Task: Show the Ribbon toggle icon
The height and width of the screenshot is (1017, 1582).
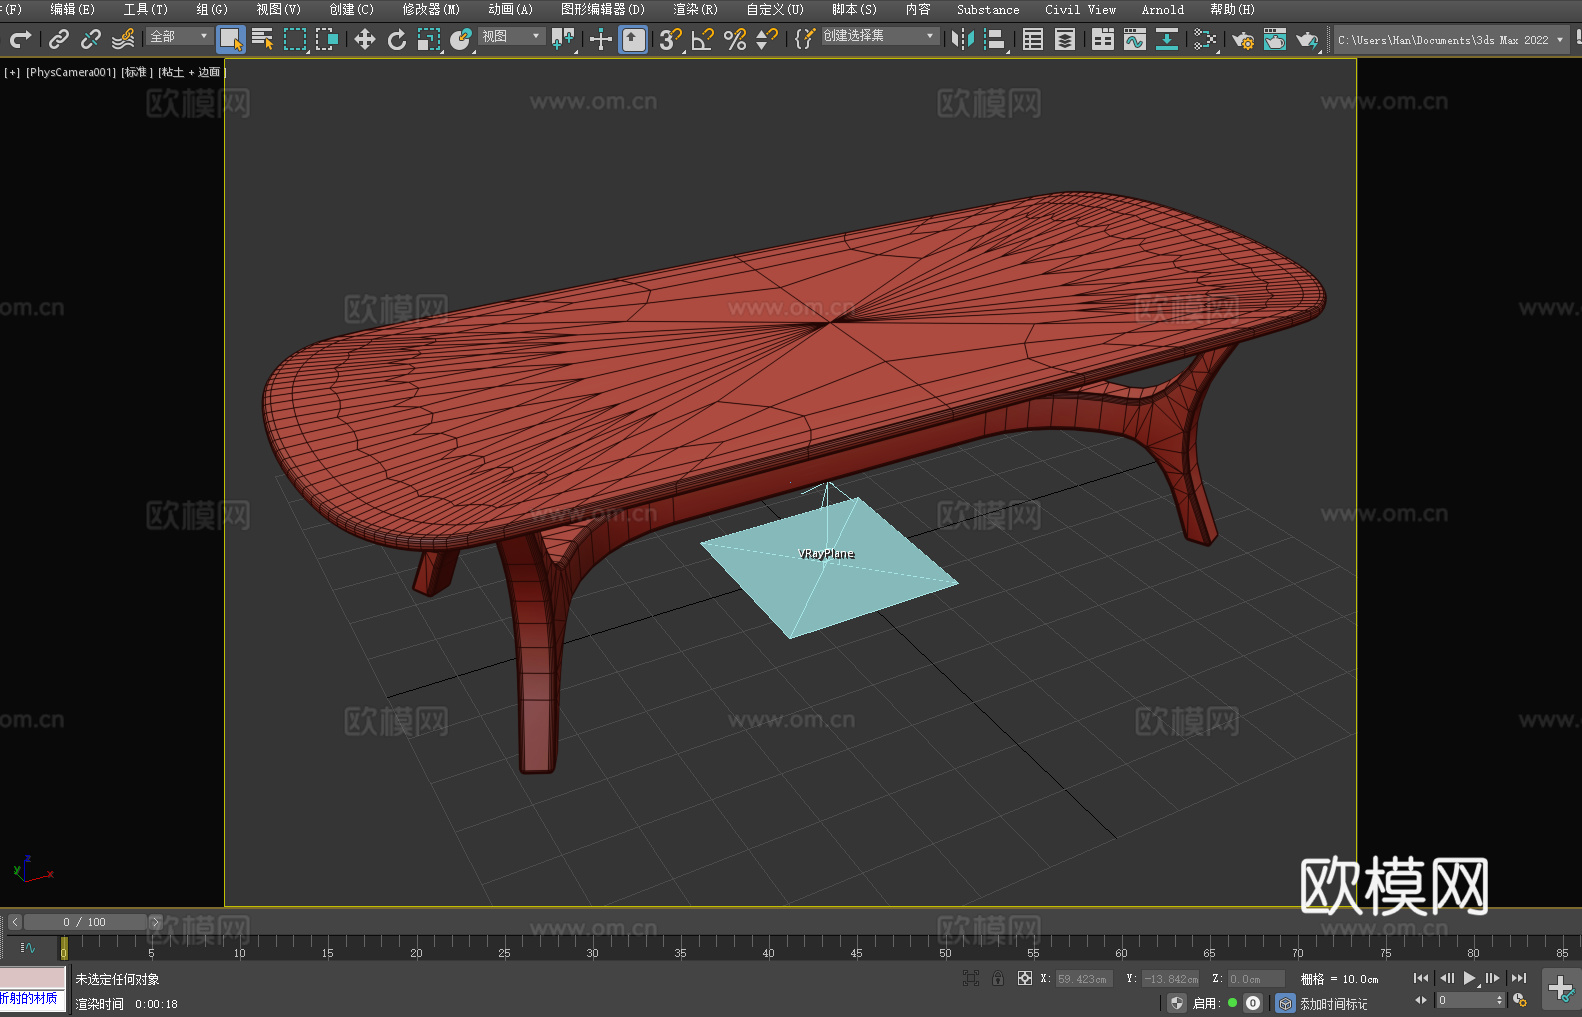Action: coord(1103,39)
